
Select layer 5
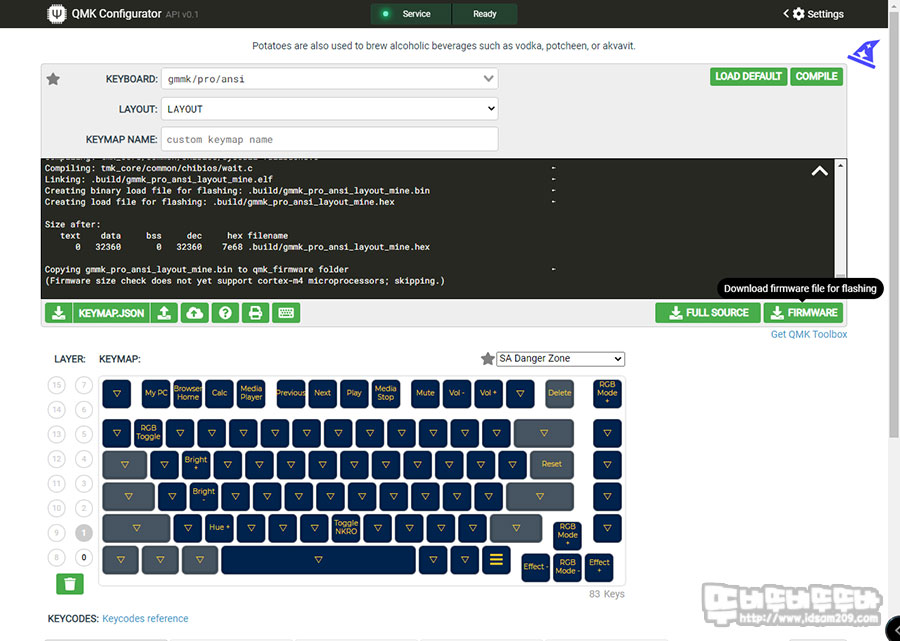point(84,434)
